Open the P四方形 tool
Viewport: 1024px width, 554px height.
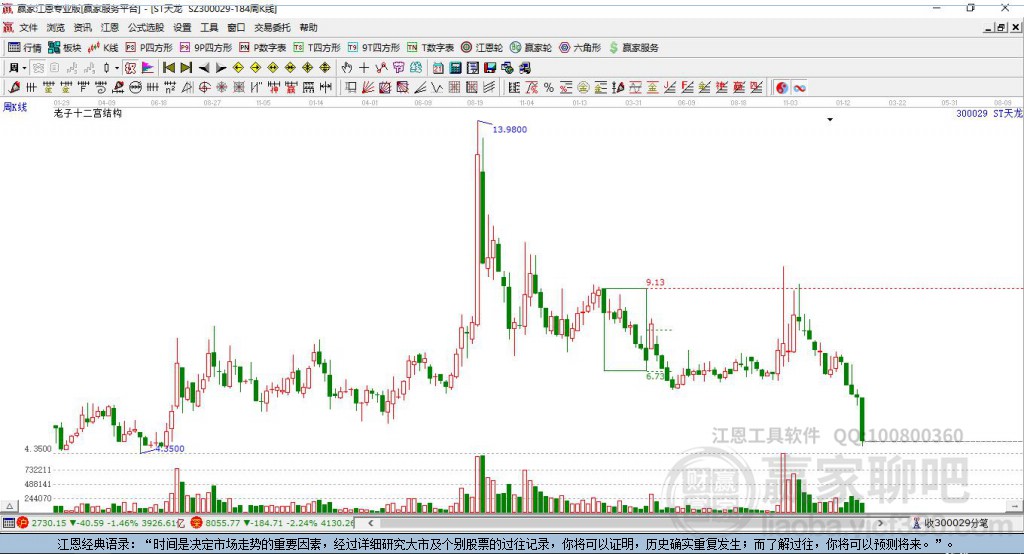(x=149, y=48)
